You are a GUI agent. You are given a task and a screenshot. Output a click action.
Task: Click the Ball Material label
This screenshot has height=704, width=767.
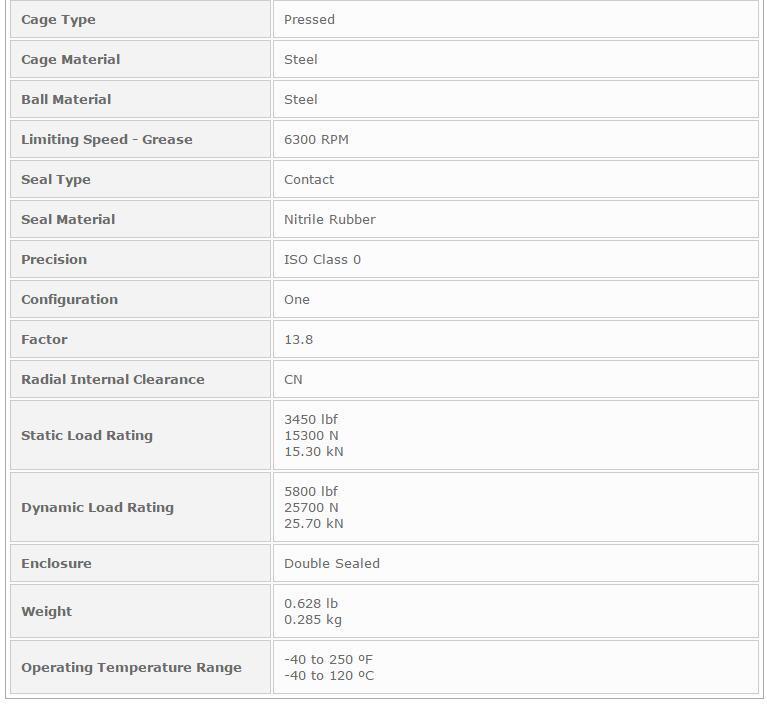click(66, 100)
